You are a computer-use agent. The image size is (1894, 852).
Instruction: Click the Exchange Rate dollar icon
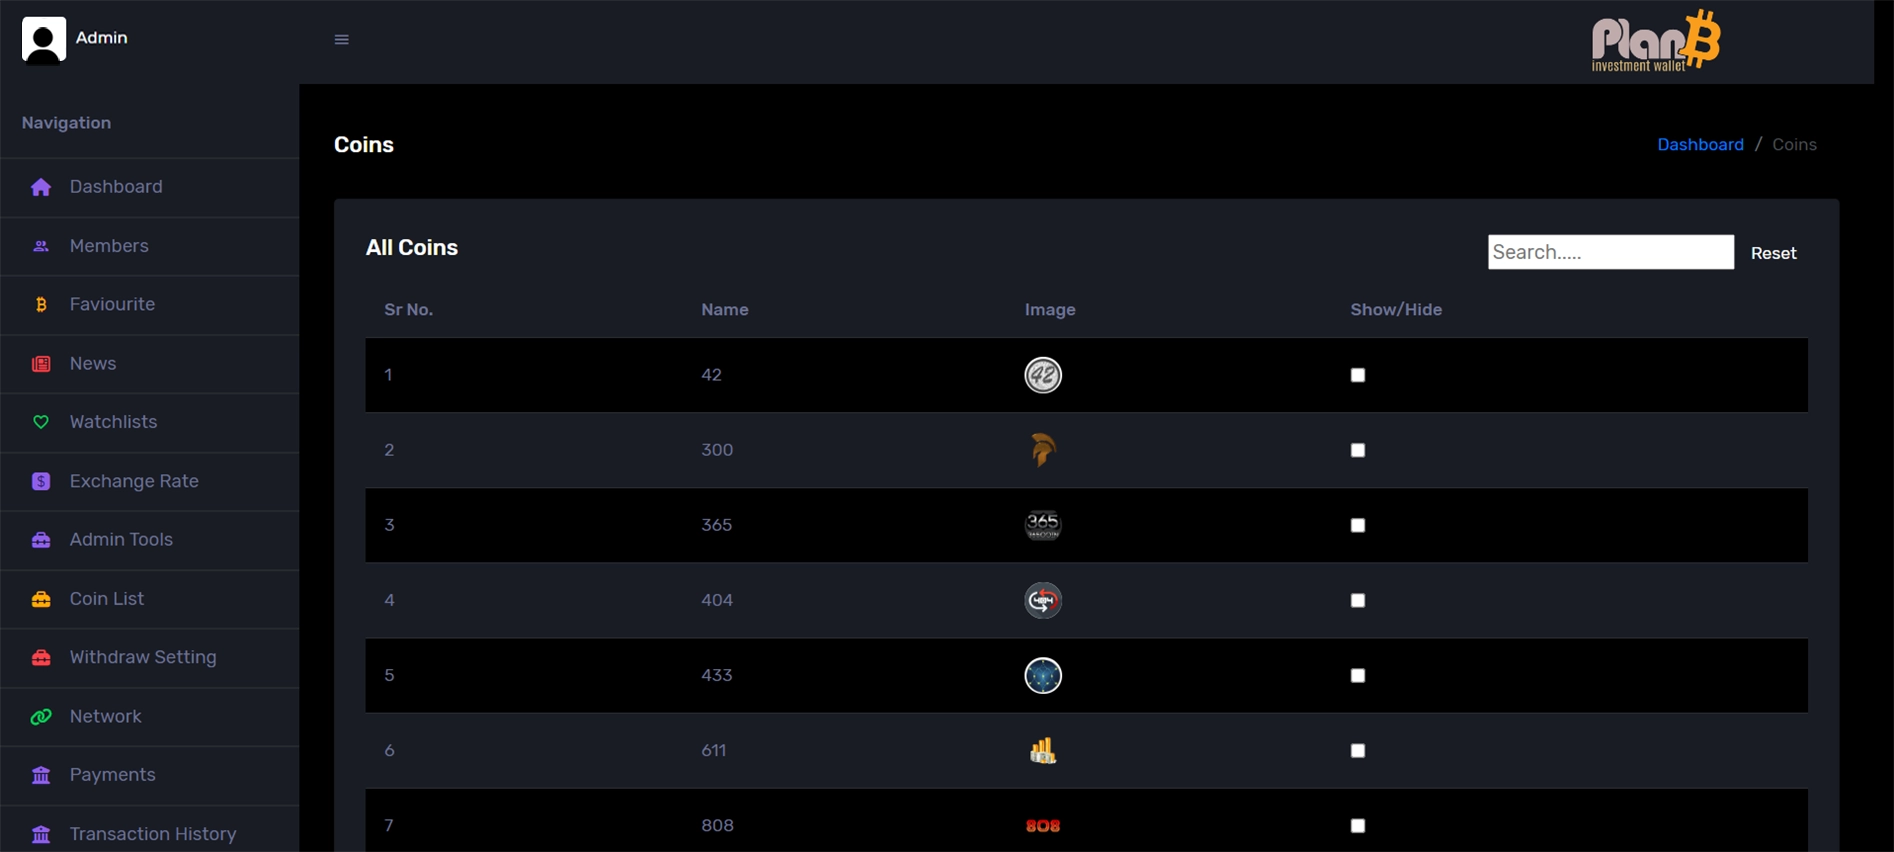[x=41, y=481]
